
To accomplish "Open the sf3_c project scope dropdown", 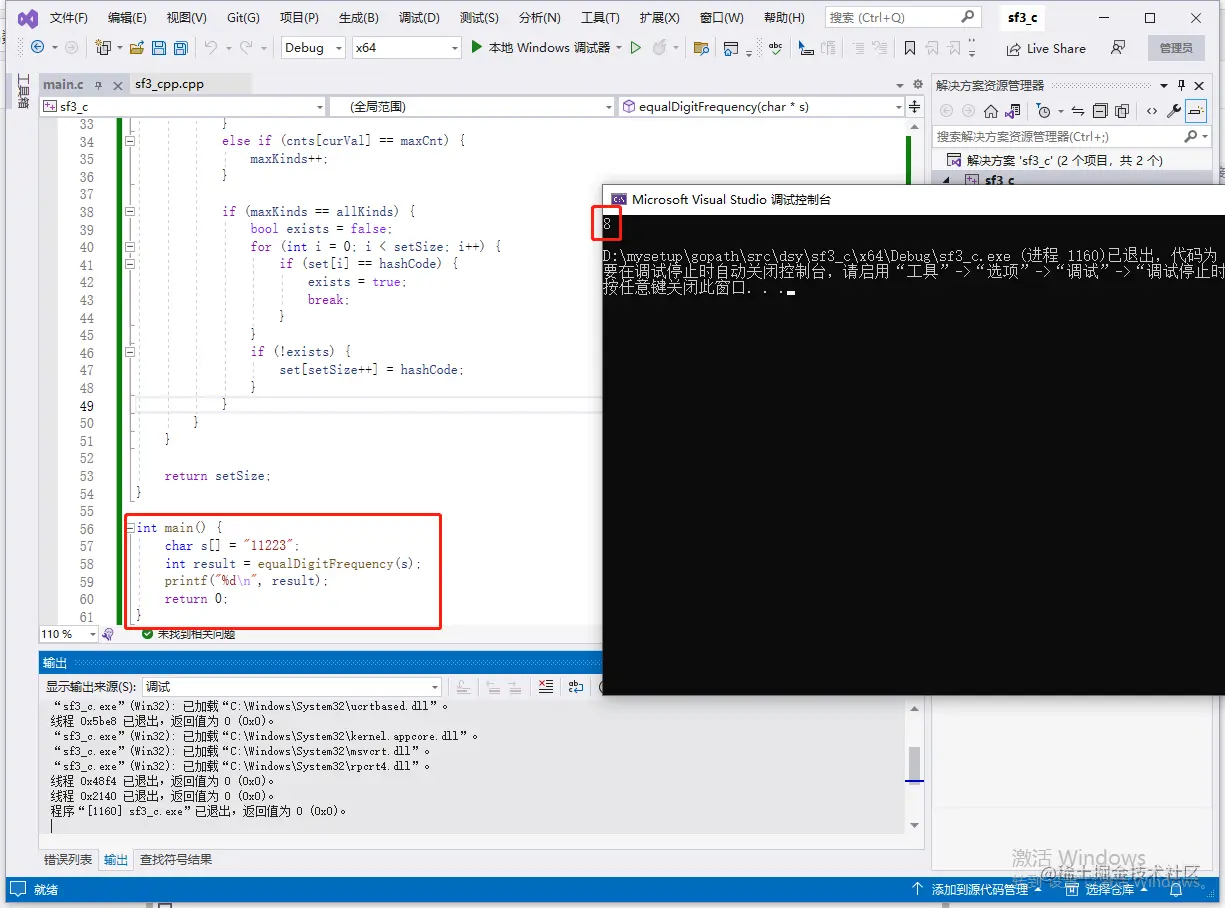I will click(x=183, y=106).
